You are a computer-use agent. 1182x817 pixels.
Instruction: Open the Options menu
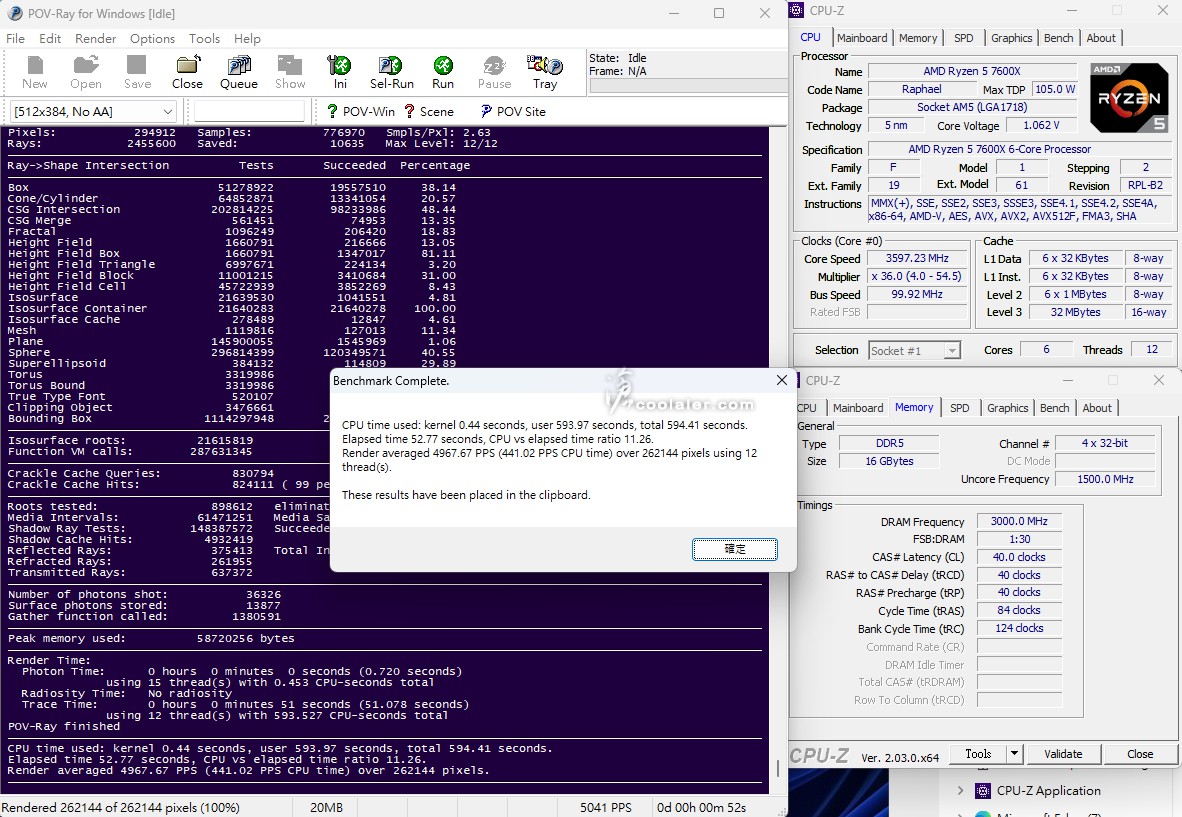point(152,38)
